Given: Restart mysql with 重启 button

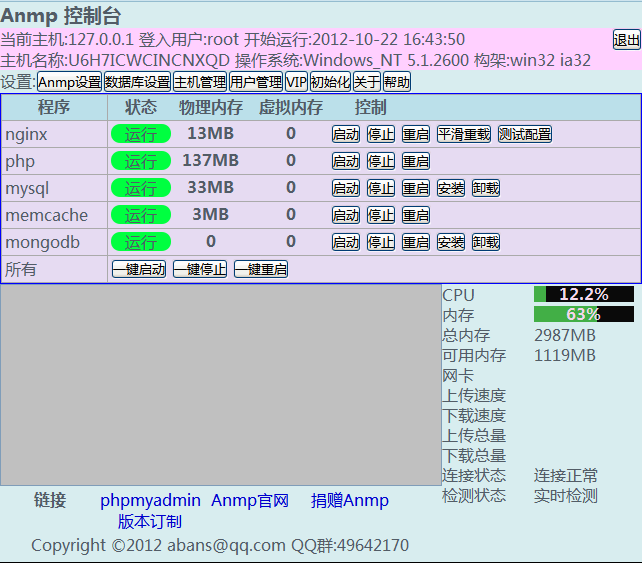Looking at the screenshot, I should coord(416,188).
